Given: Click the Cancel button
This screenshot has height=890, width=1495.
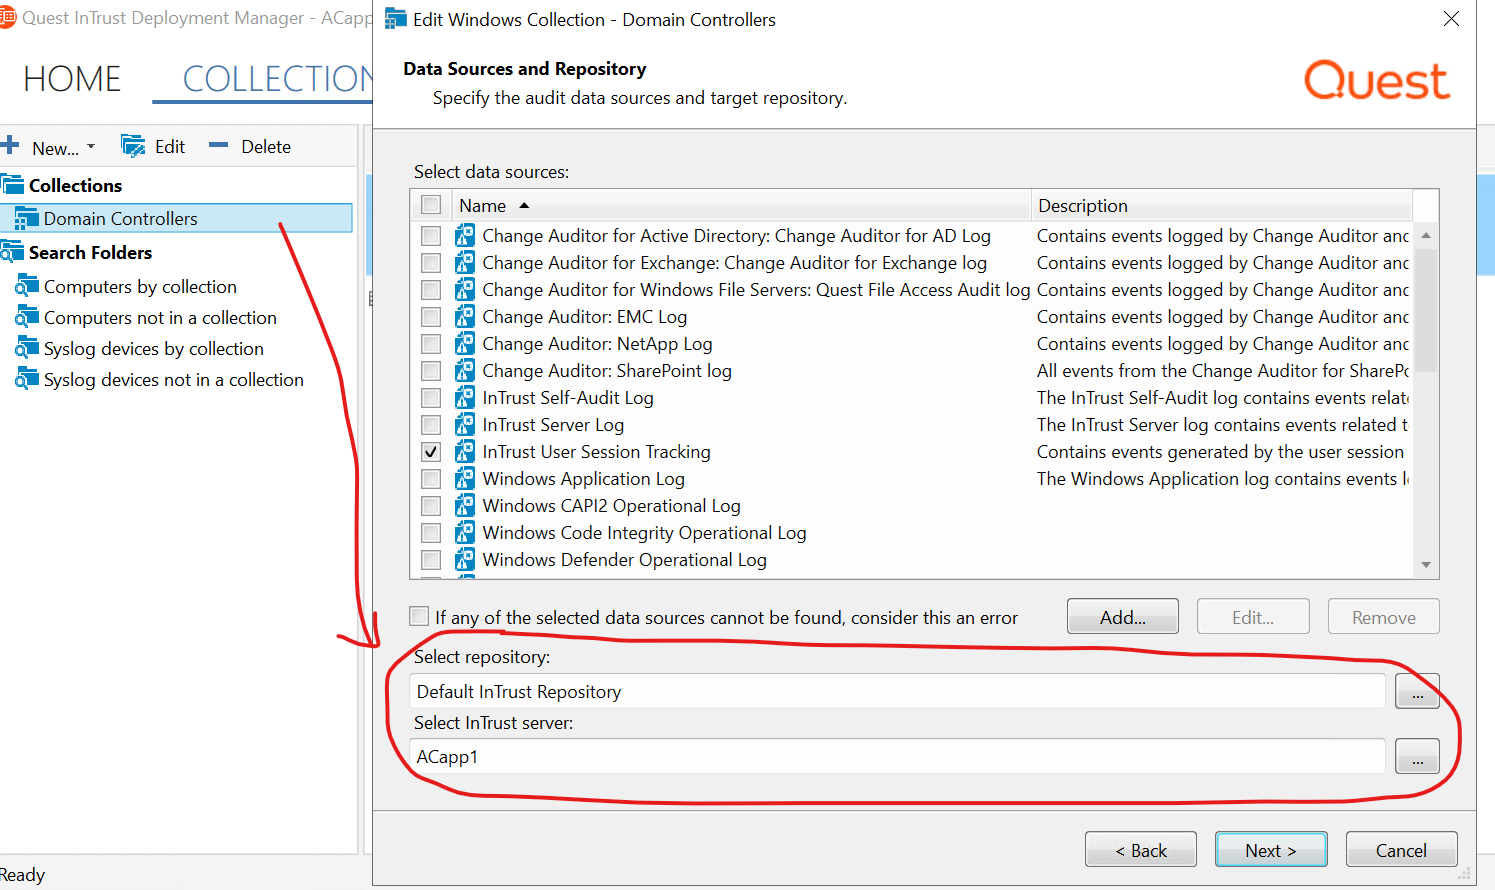Looking at the screenshot, I should tap(1401, 850).
